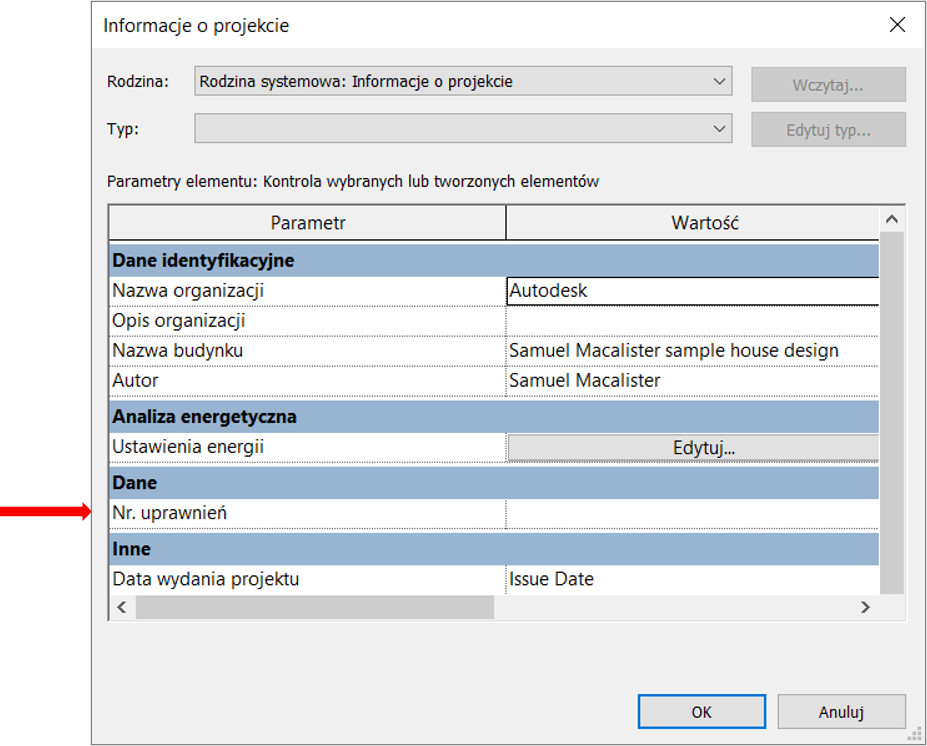The width and height of the screenshot is (927, 746).
Task: Cancel with the Anuluj button
Action: 840,712
